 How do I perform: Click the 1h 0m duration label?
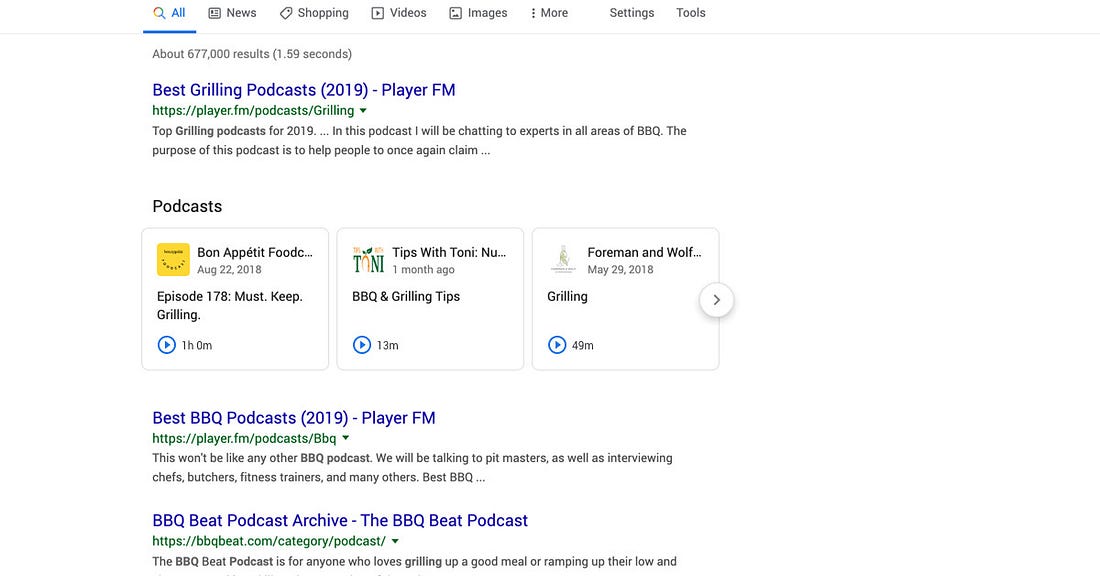pos(196,345)
